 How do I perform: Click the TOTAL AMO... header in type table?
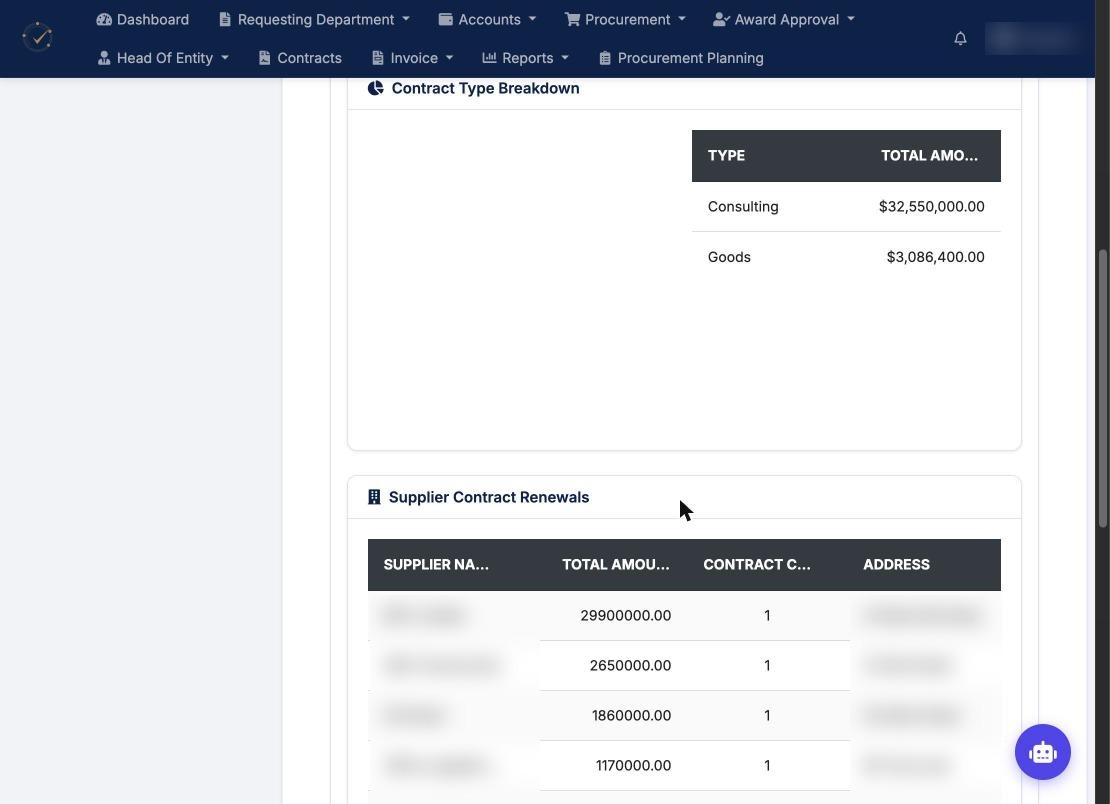pyautogui.click(x=929, y=156)
